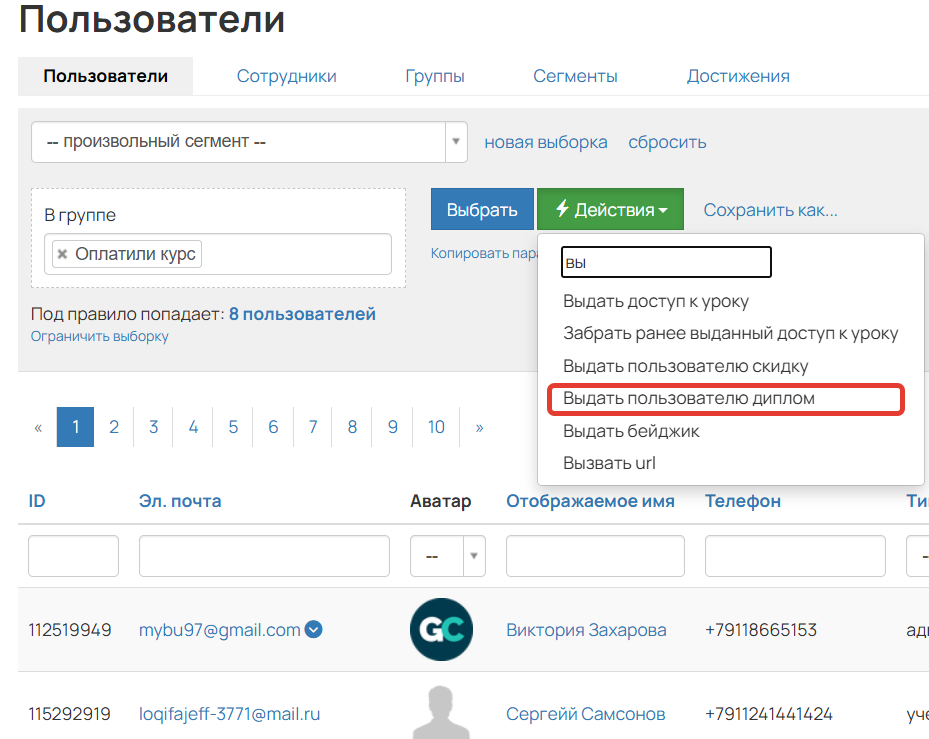Sort by Отображаемое имя column header

(x=590, y=501)
